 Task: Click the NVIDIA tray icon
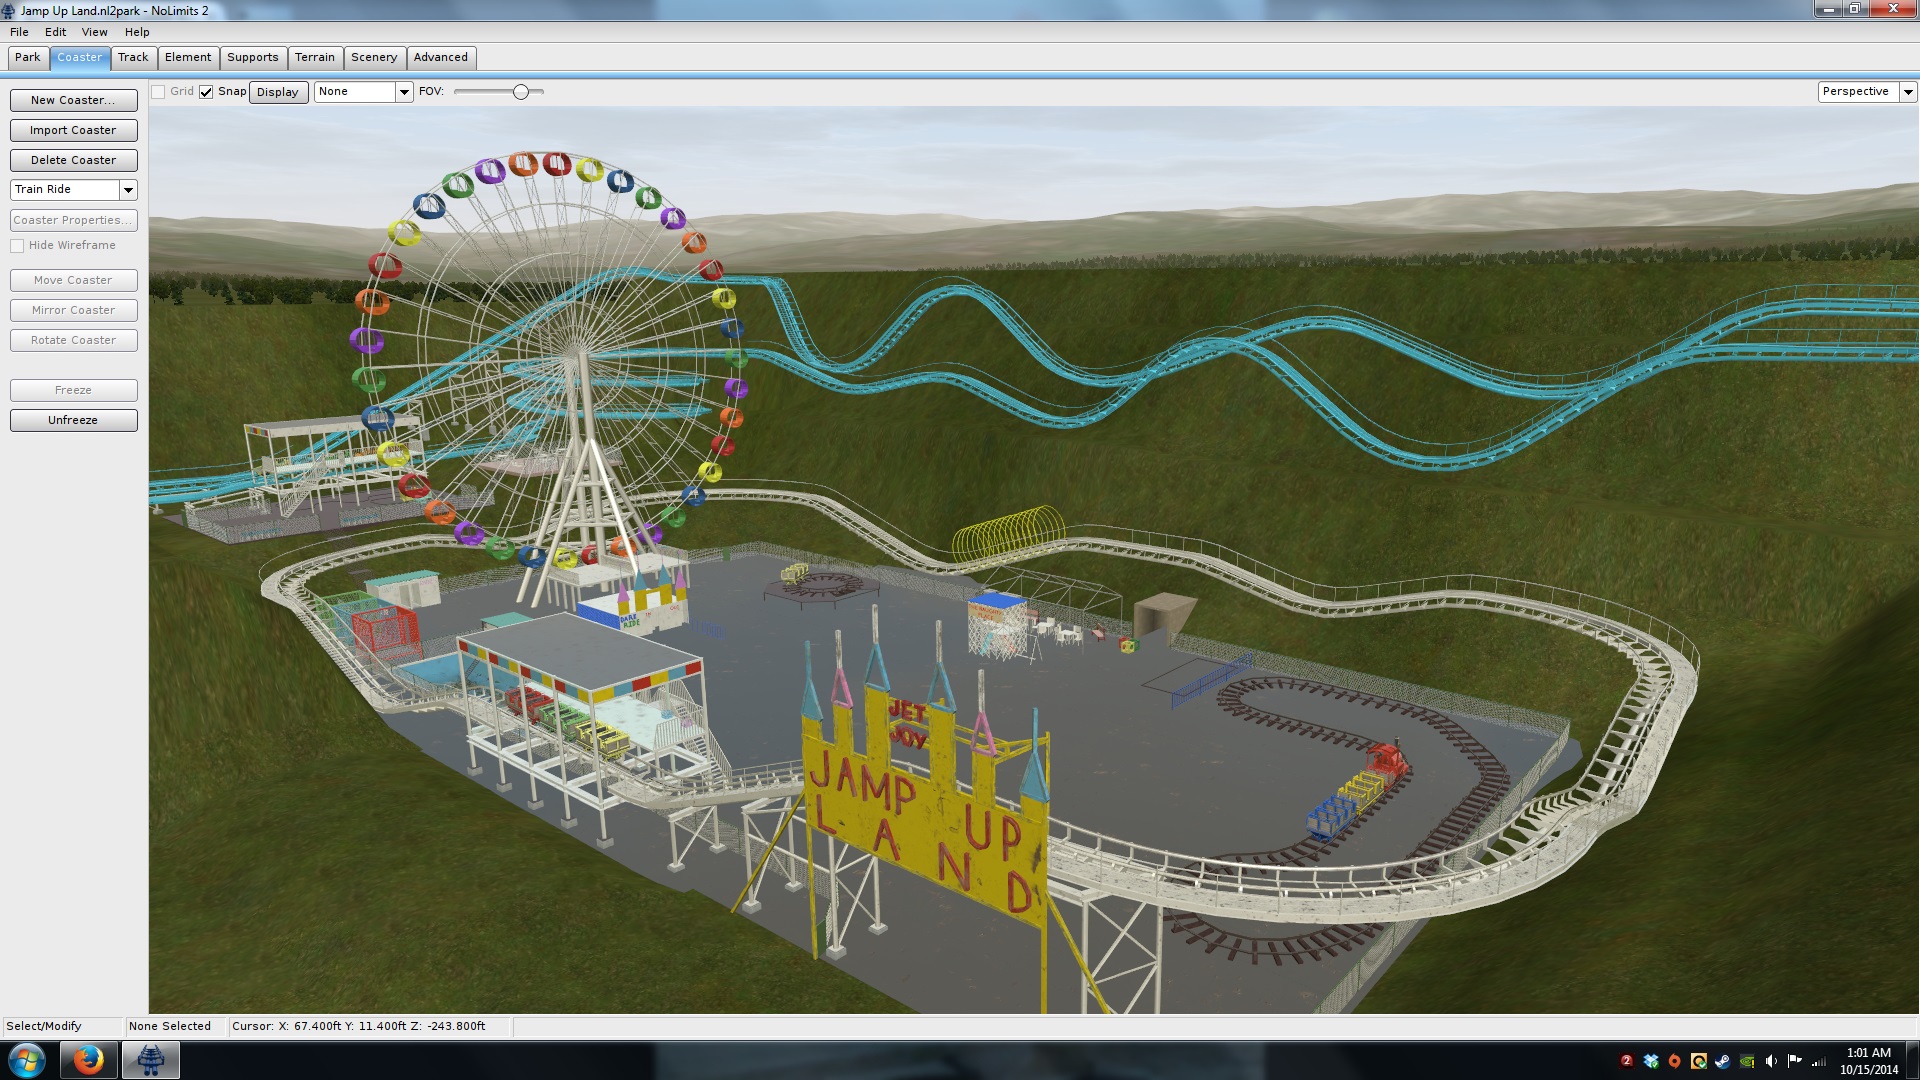[x=1747, y=1061]
